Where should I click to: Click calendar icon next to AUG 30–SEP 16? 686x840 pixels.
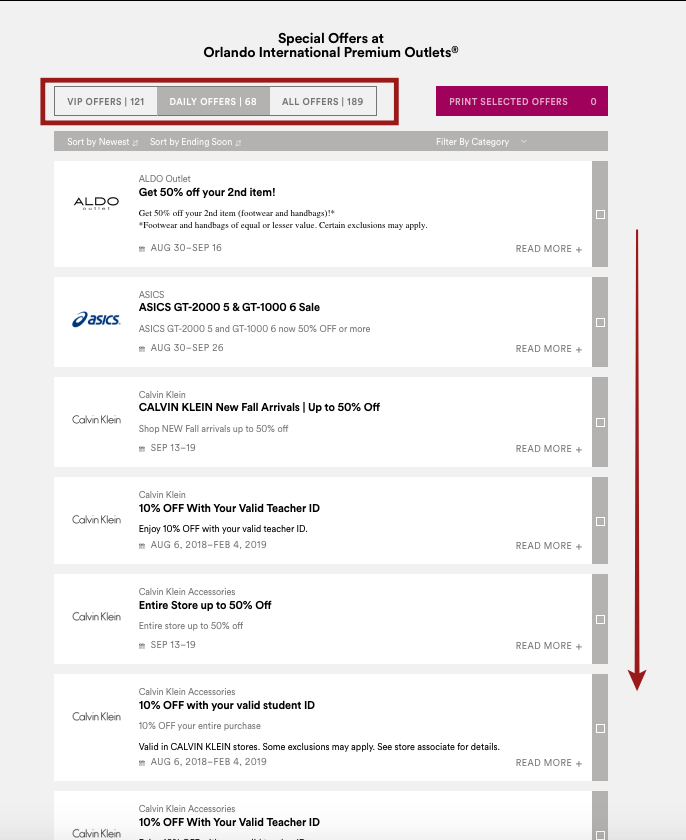click(142, 249)
